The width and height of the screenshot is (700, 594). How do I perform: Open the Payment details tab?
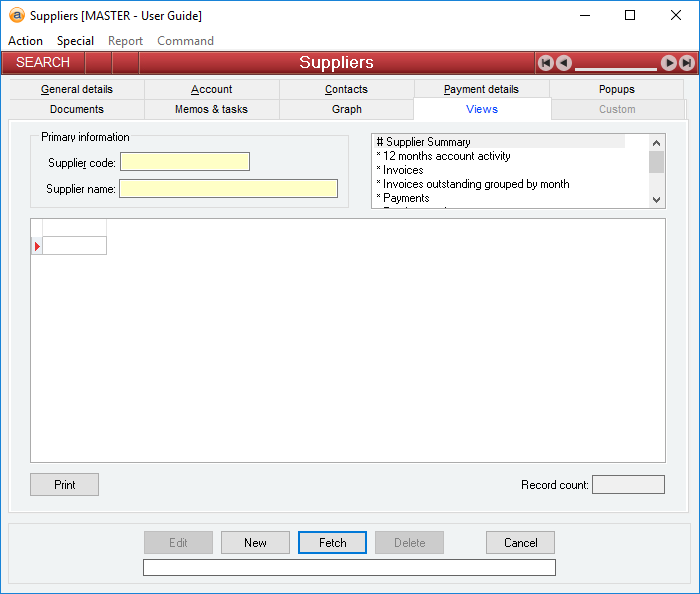[481, 89]
